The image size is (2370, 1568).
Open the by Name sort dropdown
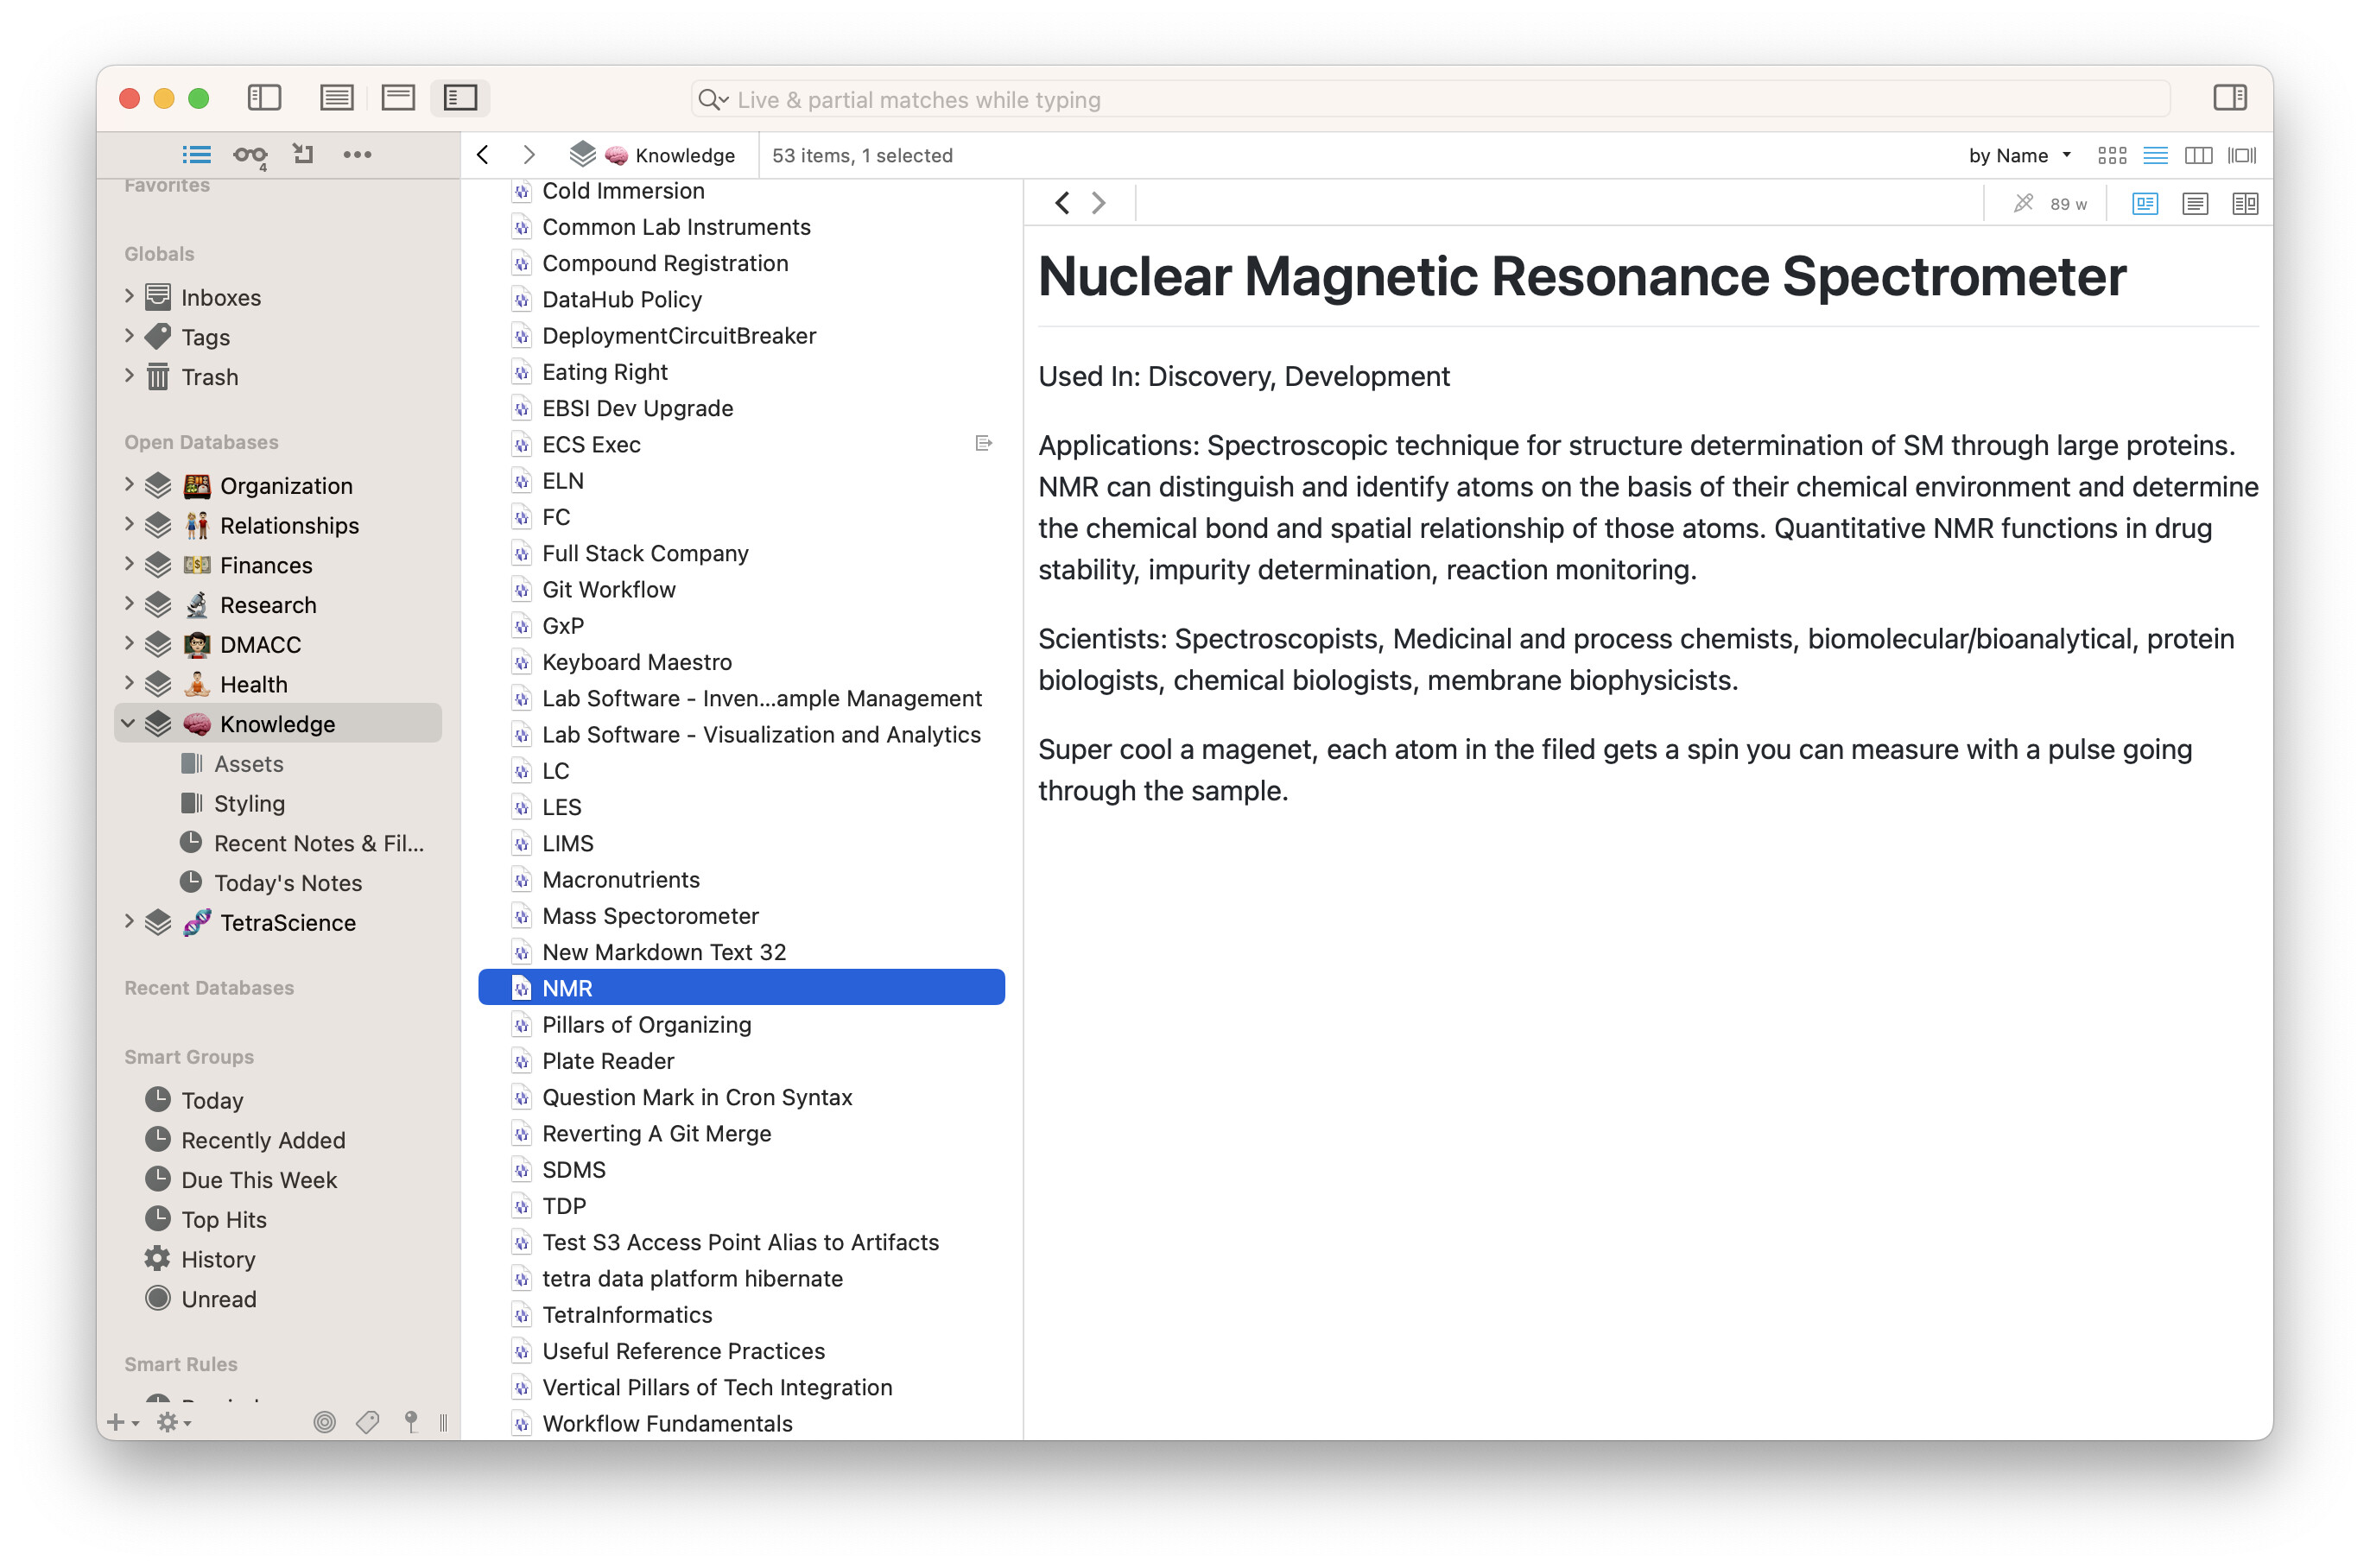[x=2018, y=155]
